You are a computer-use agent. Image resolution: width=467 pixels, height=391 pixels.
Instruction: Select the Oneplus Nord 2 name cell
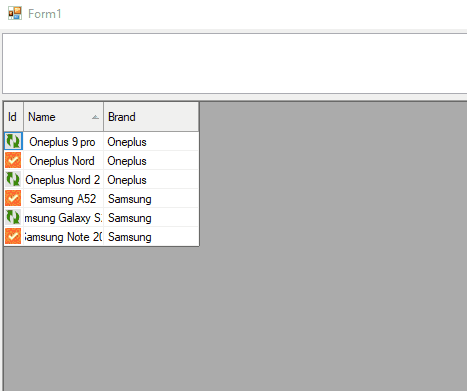pos(63,179)
